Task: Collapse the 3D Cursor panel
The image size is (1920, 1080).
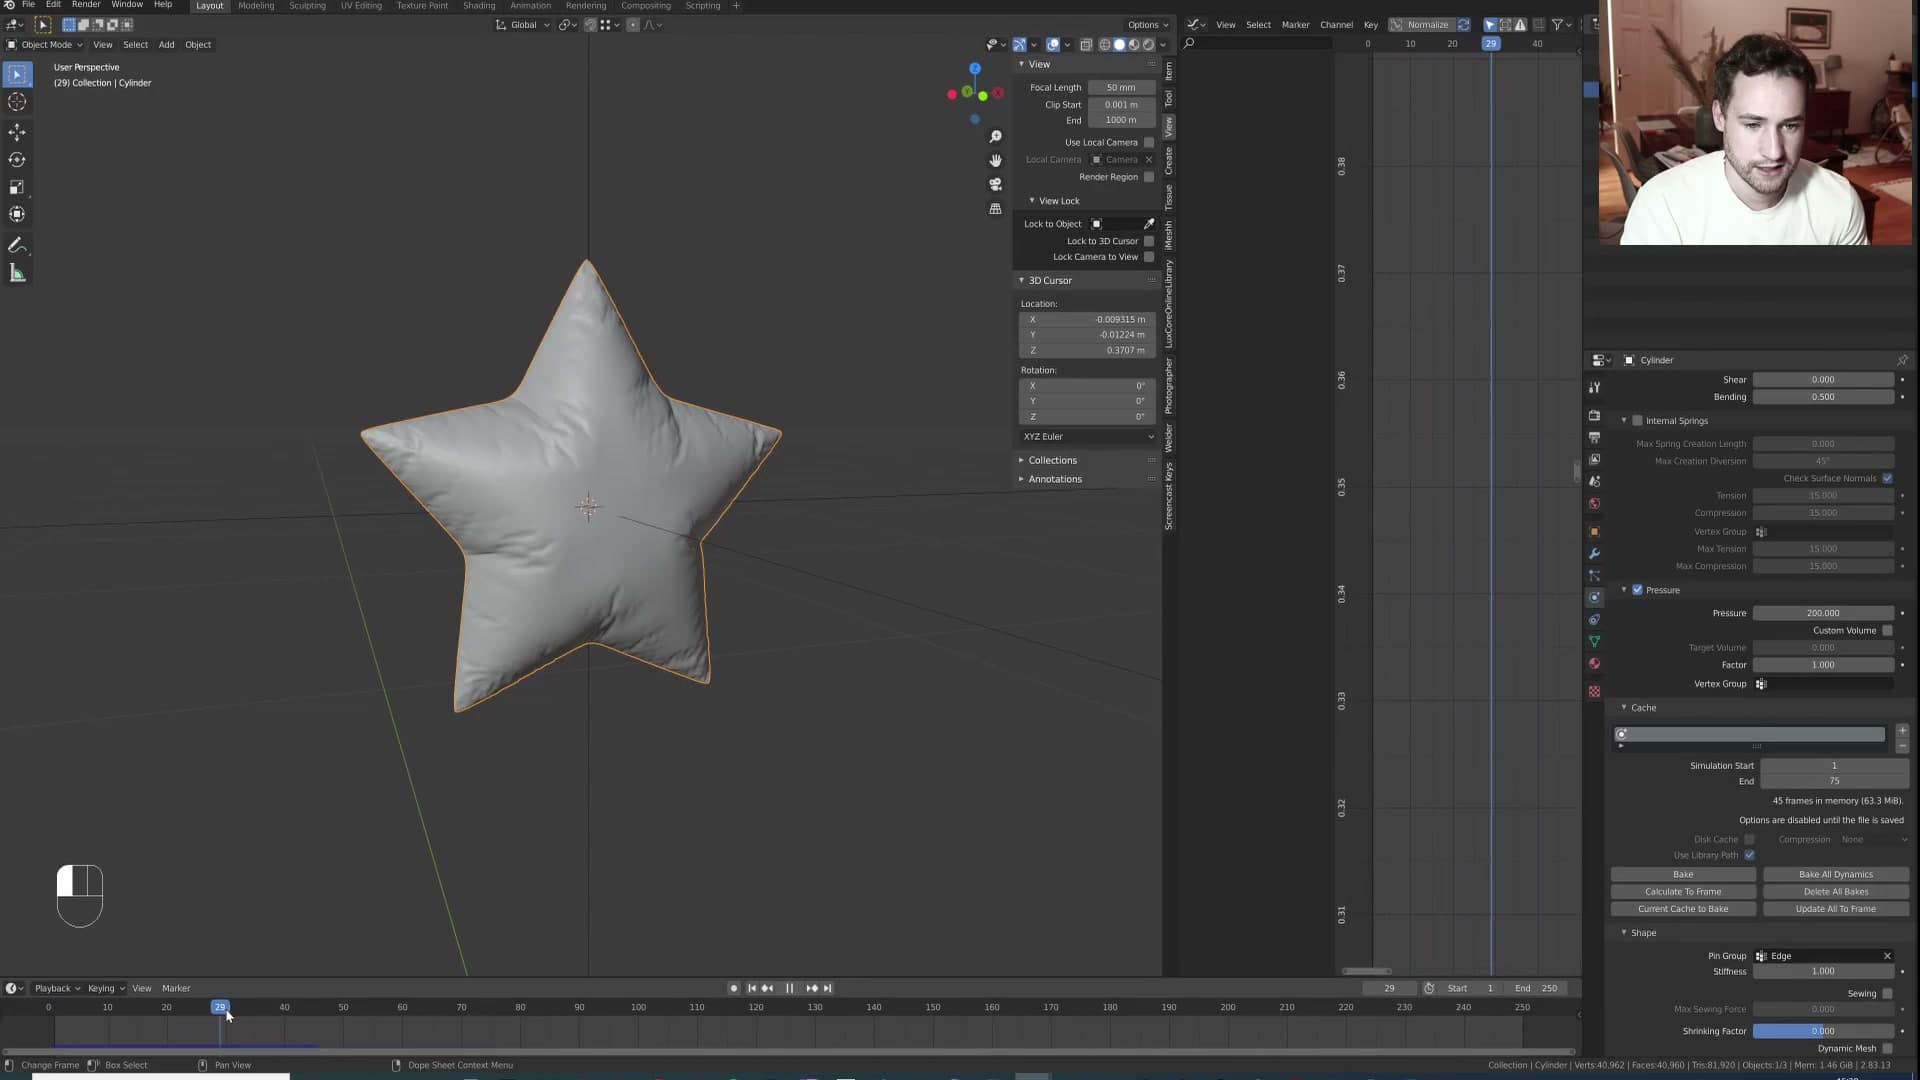Action: point(1049,281)
